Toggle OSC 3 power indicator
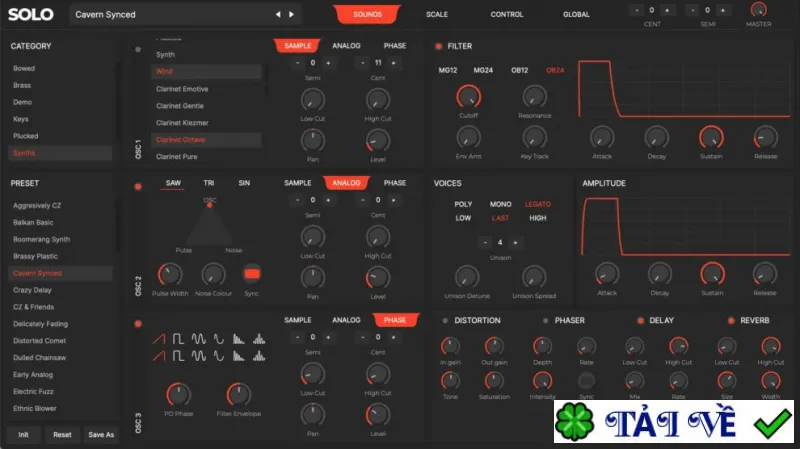The height and width of the screenshot is (449, 800). (x=138, y=324)
